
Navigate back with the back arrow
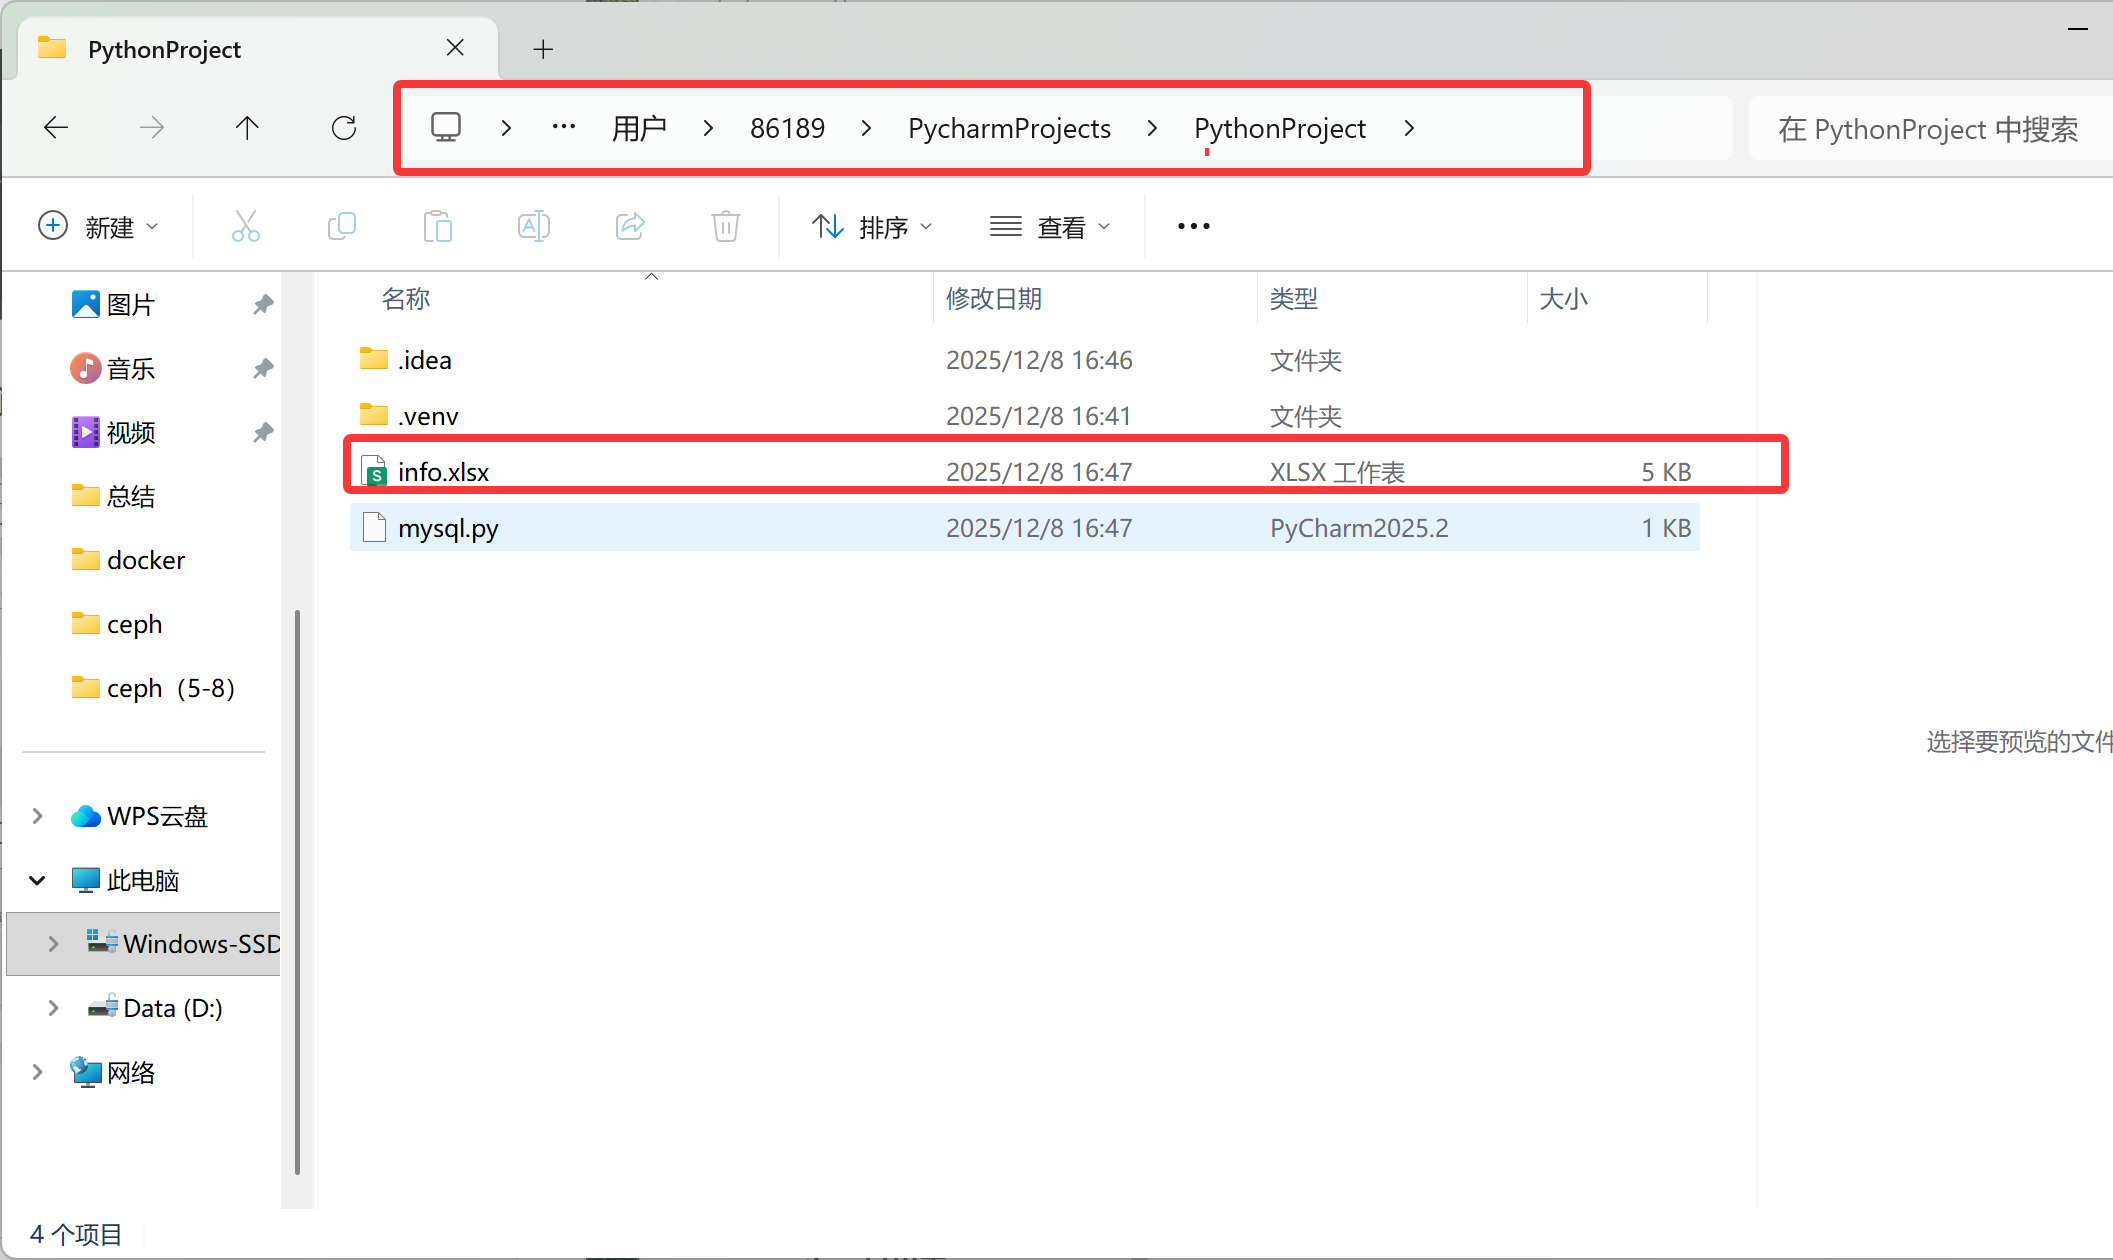pos(56,128)
